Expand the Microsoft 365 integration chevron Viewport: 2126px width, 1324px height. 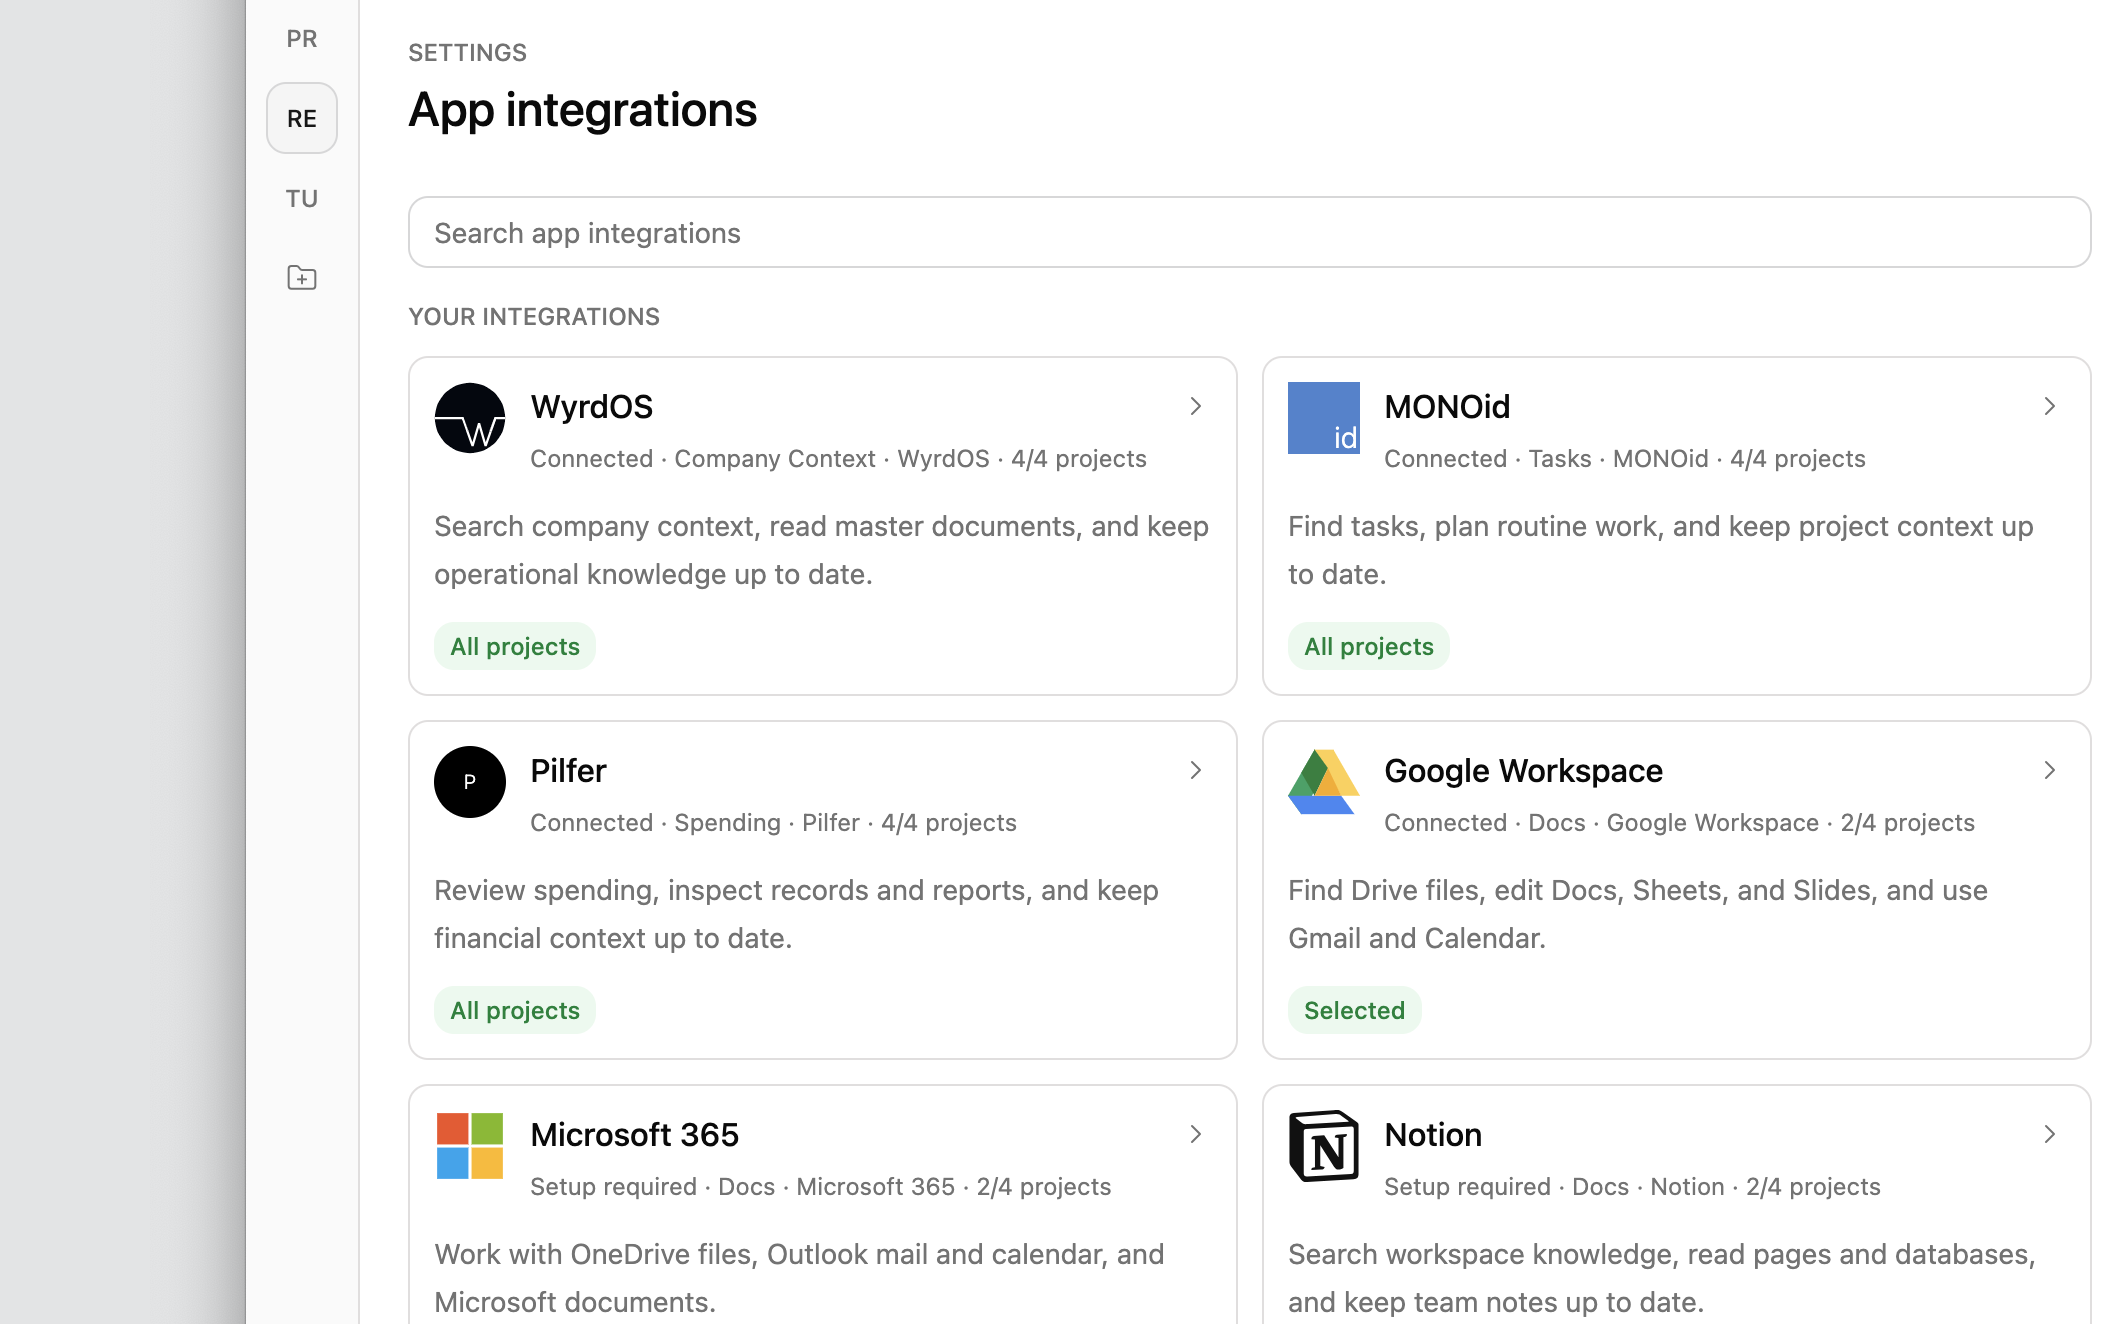click(x=1196, y=1134)
